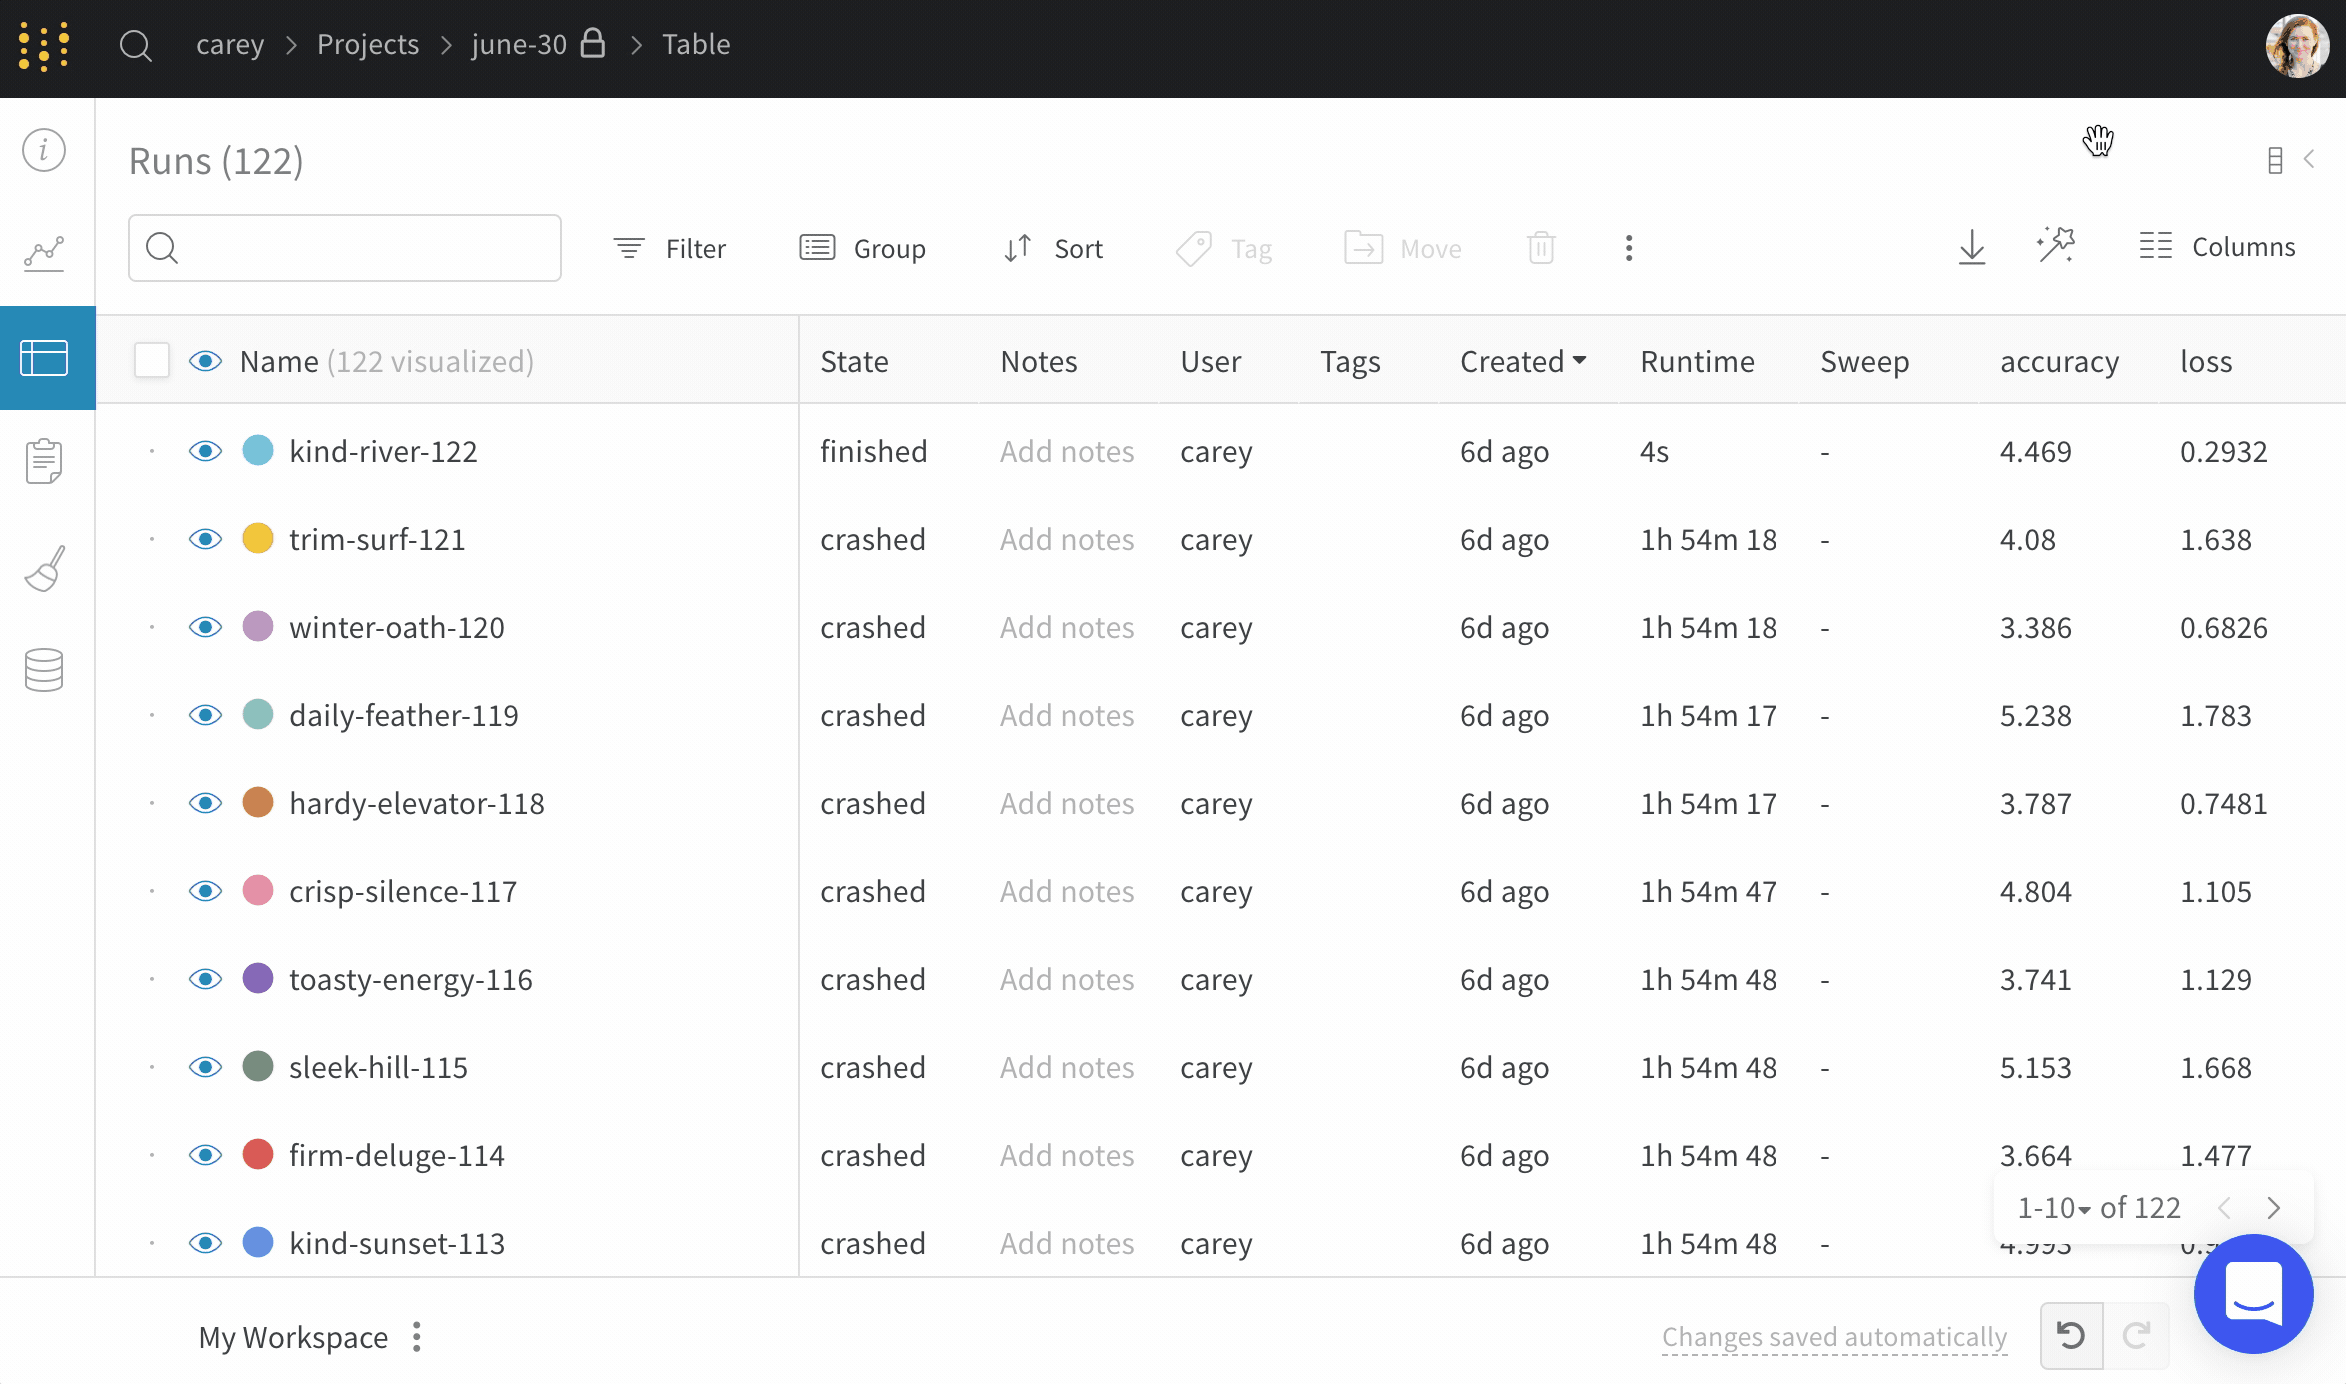Open the Projects breadcrumb

pyautogui.click(x=367, y=44)
